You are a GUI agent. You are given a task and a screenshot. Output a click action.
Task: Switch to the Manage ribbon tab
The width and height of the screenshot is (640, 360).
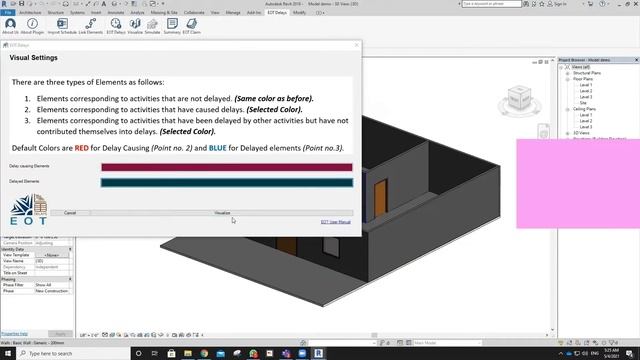(x=233, y=13)
